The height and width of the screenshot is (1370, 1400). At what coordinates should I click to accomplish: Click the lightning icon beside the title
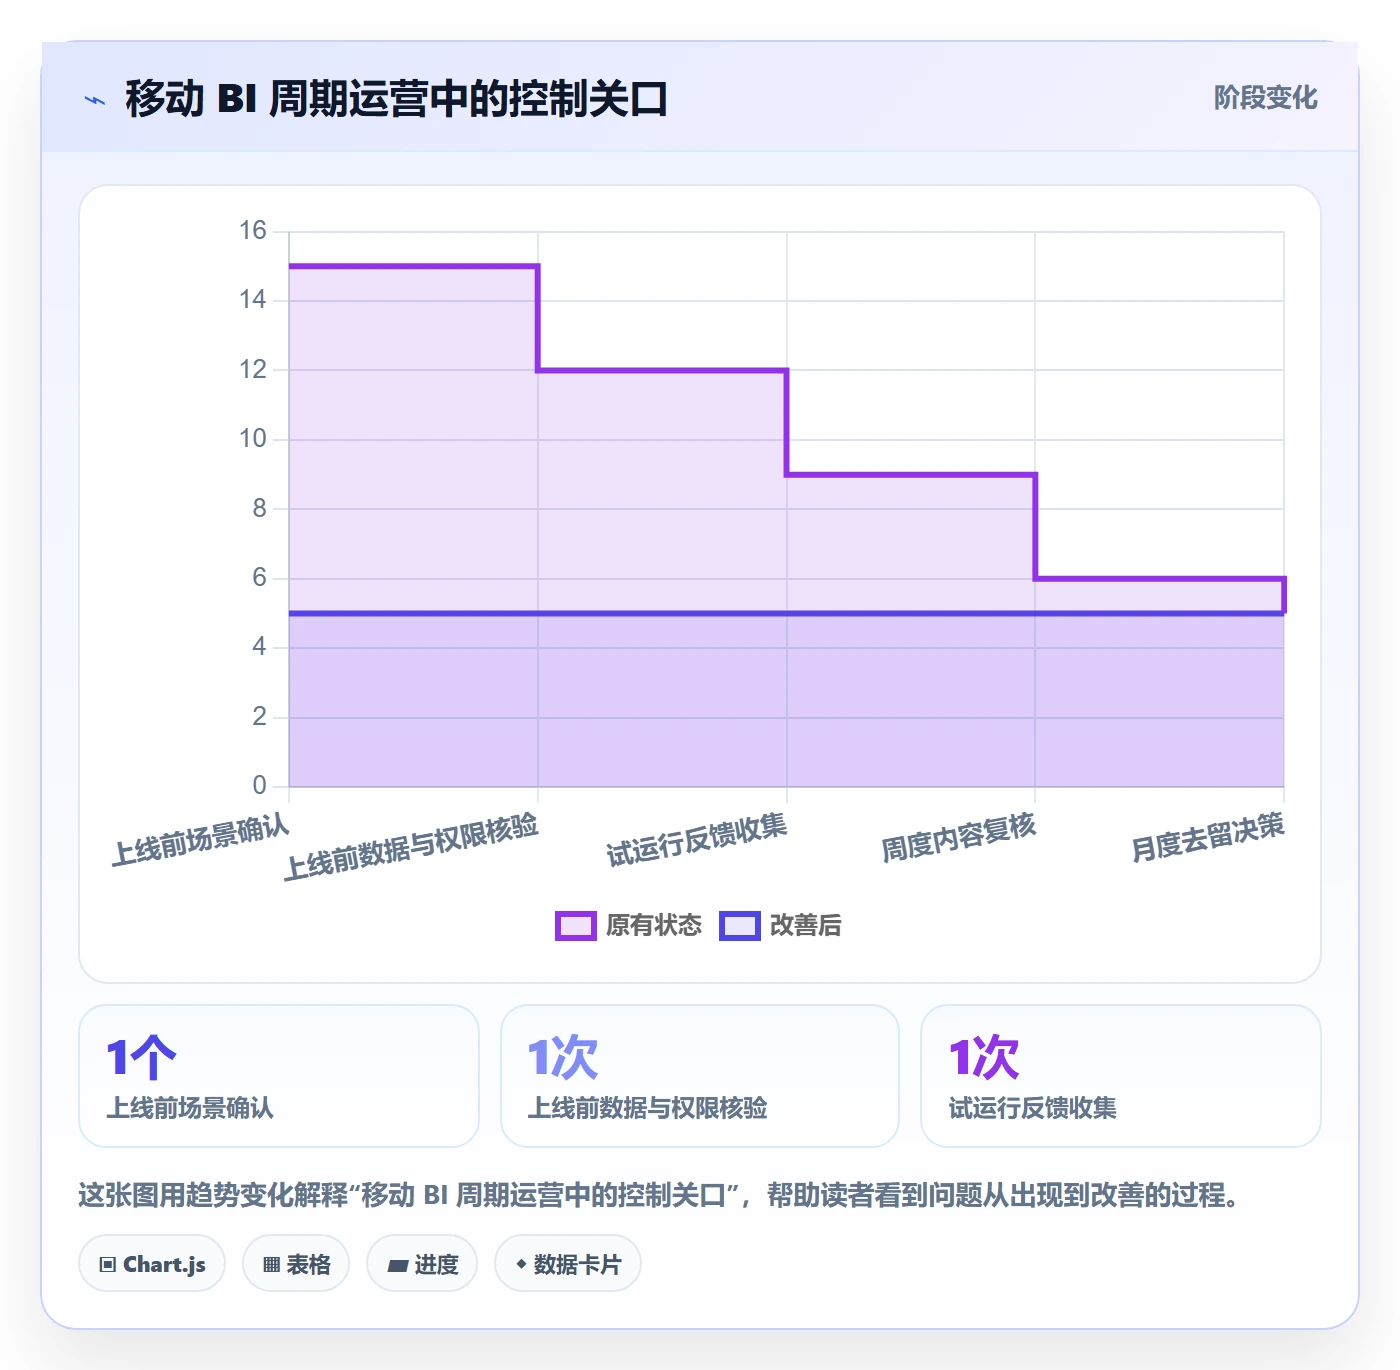pos(95,100)
